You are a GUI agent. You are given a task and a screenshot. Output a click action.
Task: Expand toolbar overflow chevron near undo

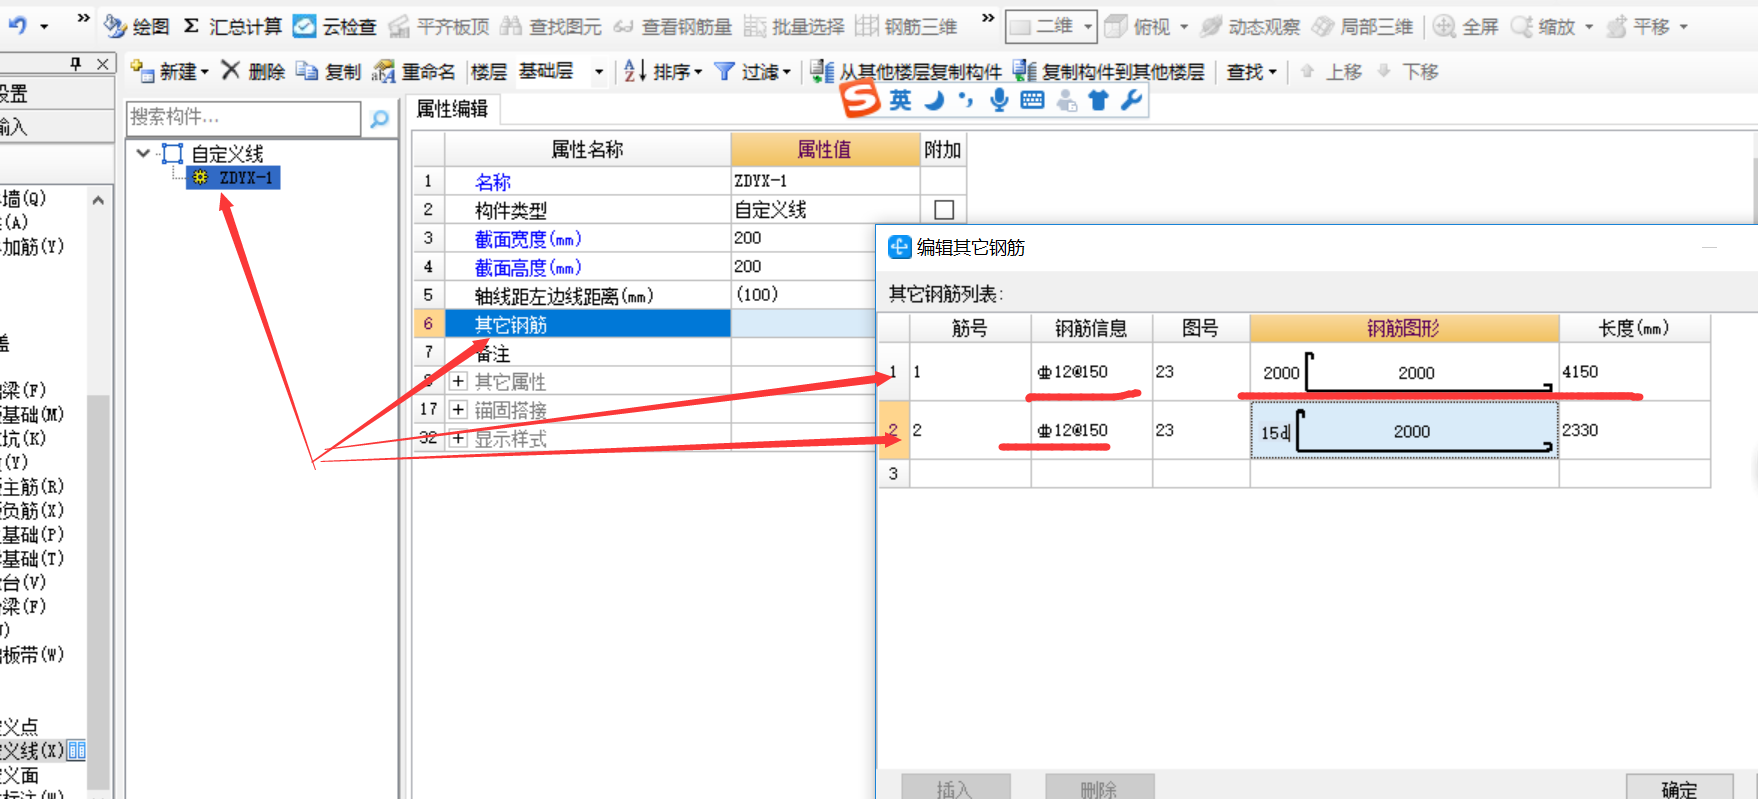83,18
